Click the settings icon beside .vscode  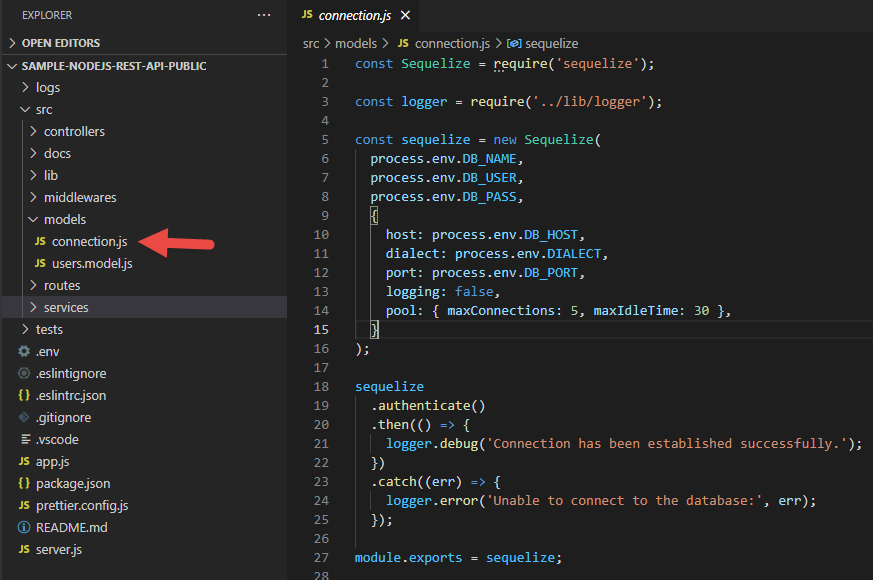(x=25, y=439)
